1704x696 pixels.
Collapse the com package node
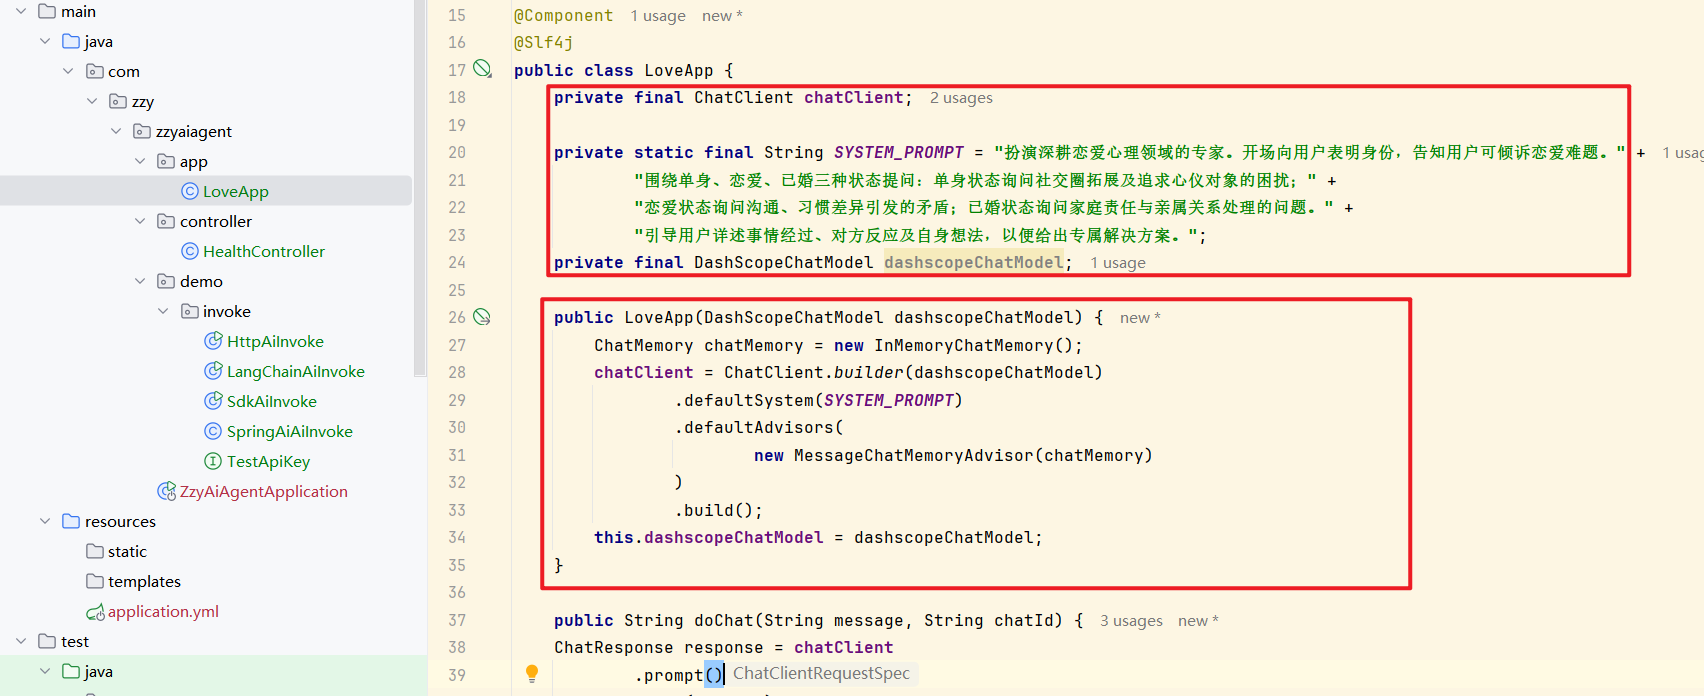pyautogui.click(x=68, y=71)
